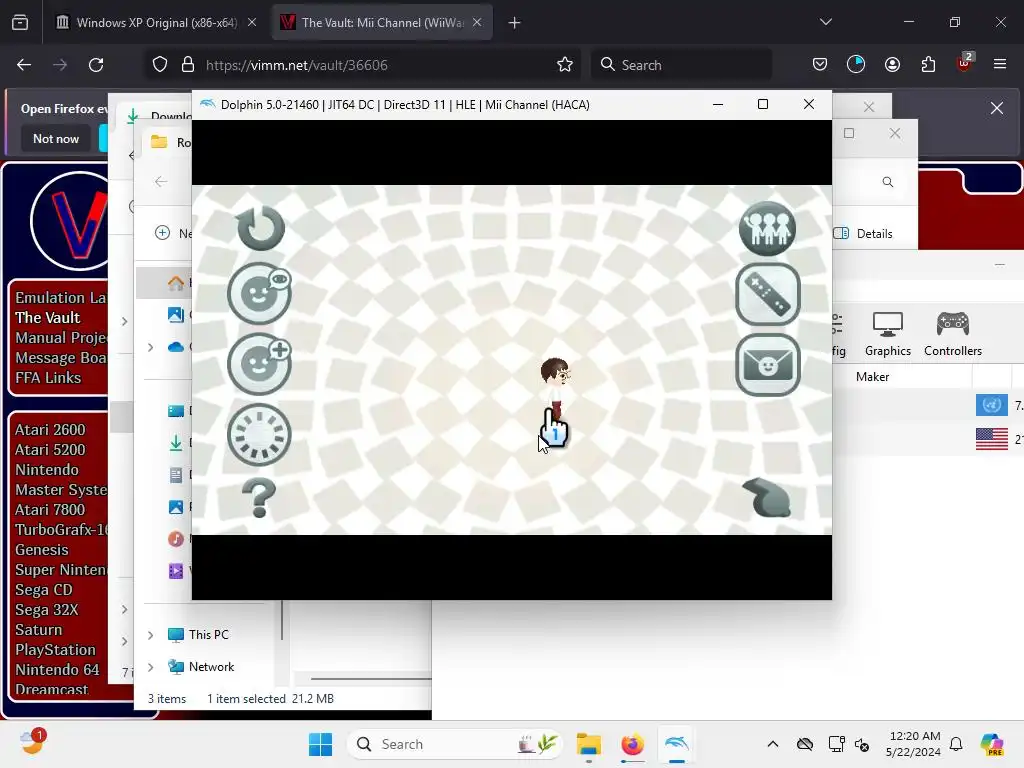The height and width of the screenshot is (768, 1024).
Task: Open the Firefox hamburger menu
Action: point(1000,65)
